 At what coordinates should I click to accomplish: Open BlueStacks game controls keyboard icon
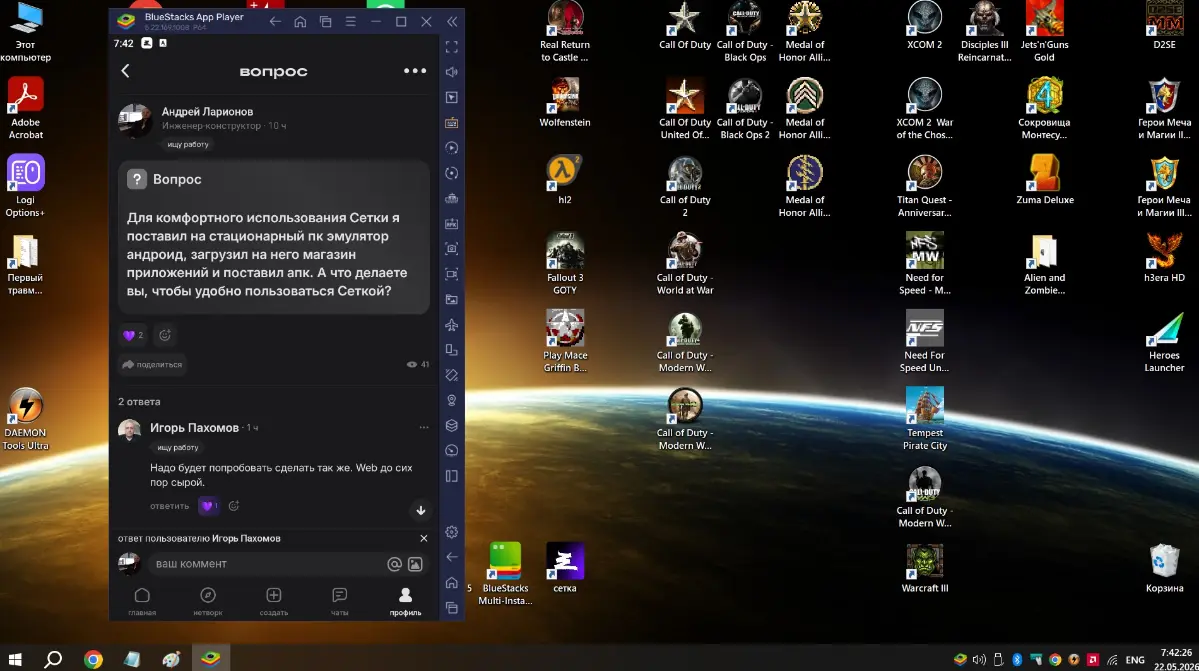point(452,123)
